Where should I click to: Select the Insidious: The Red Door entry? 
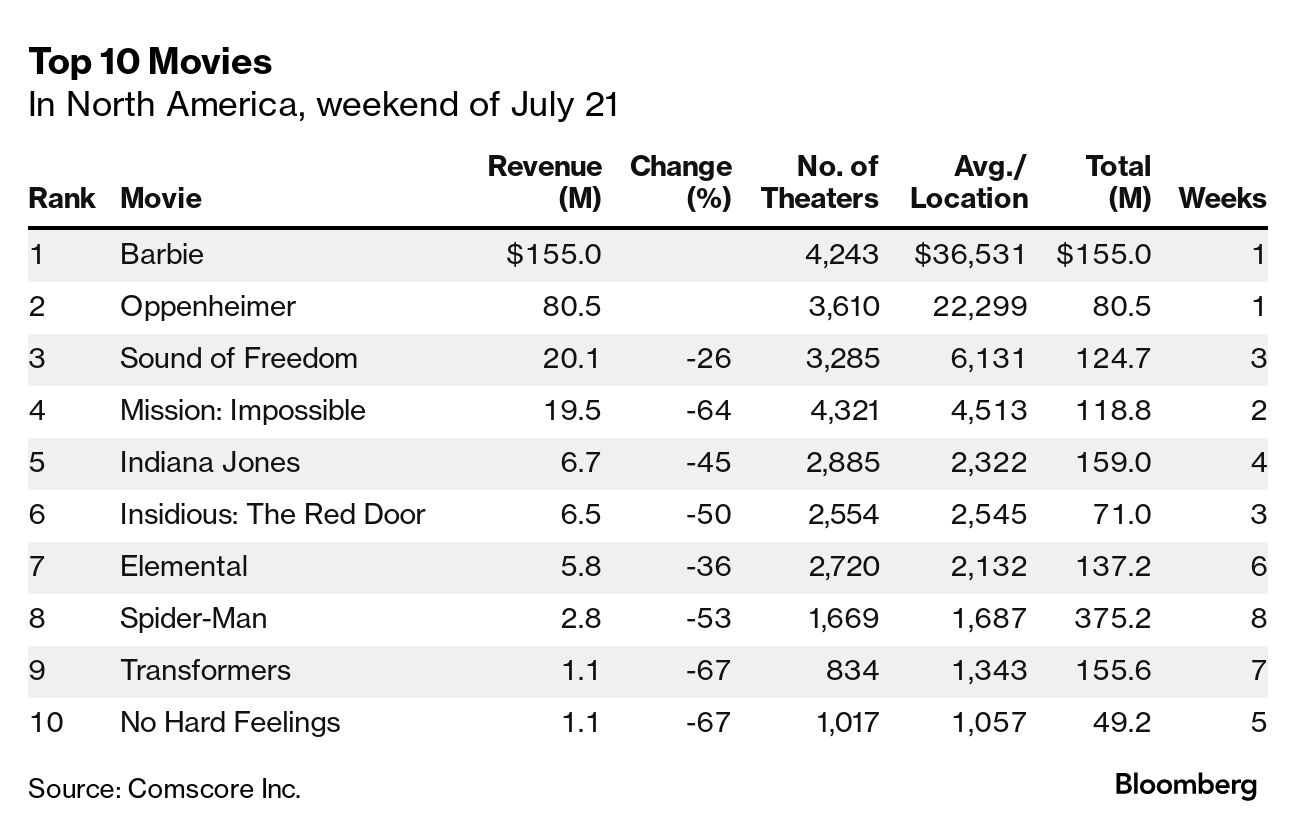pyautogui.click(x=272, y=514)
